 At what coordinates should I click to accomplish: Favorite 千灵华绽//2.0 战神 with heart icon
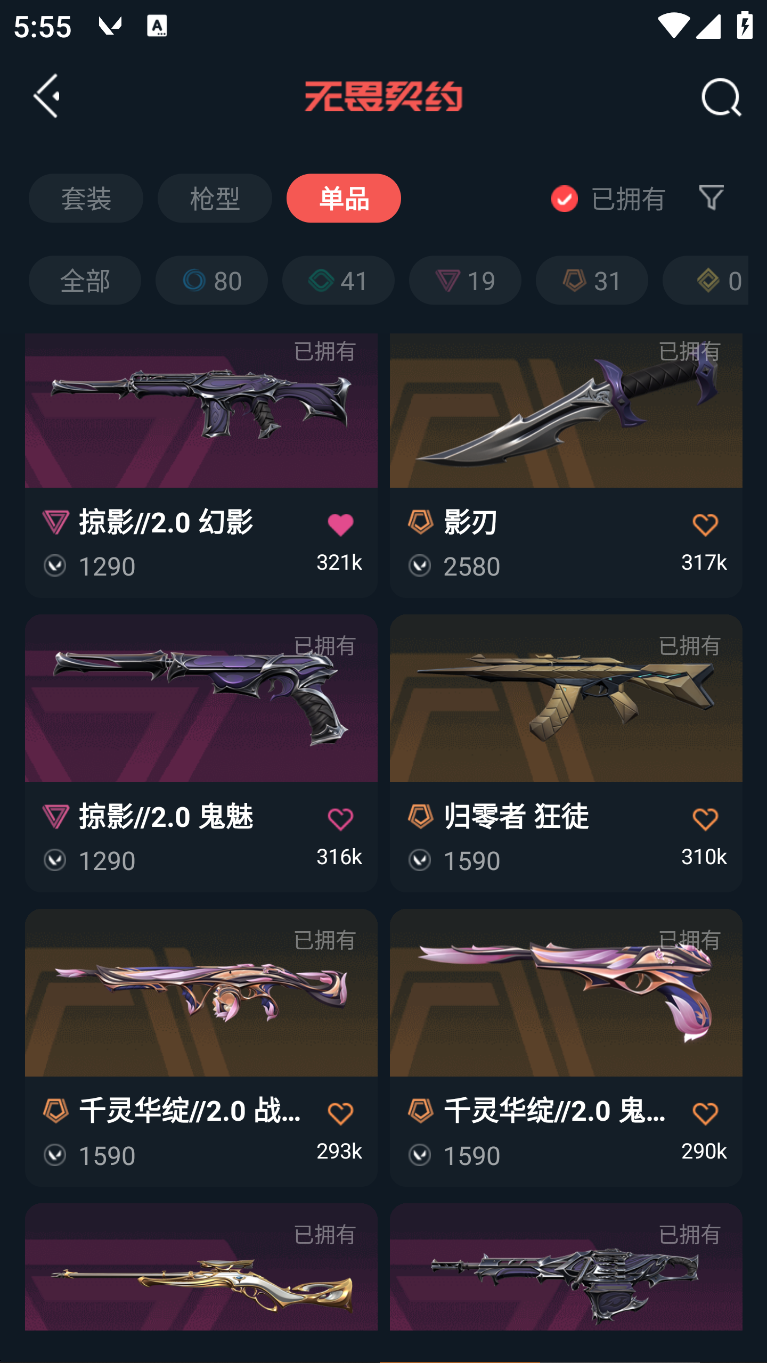(x=340, y=1113)
